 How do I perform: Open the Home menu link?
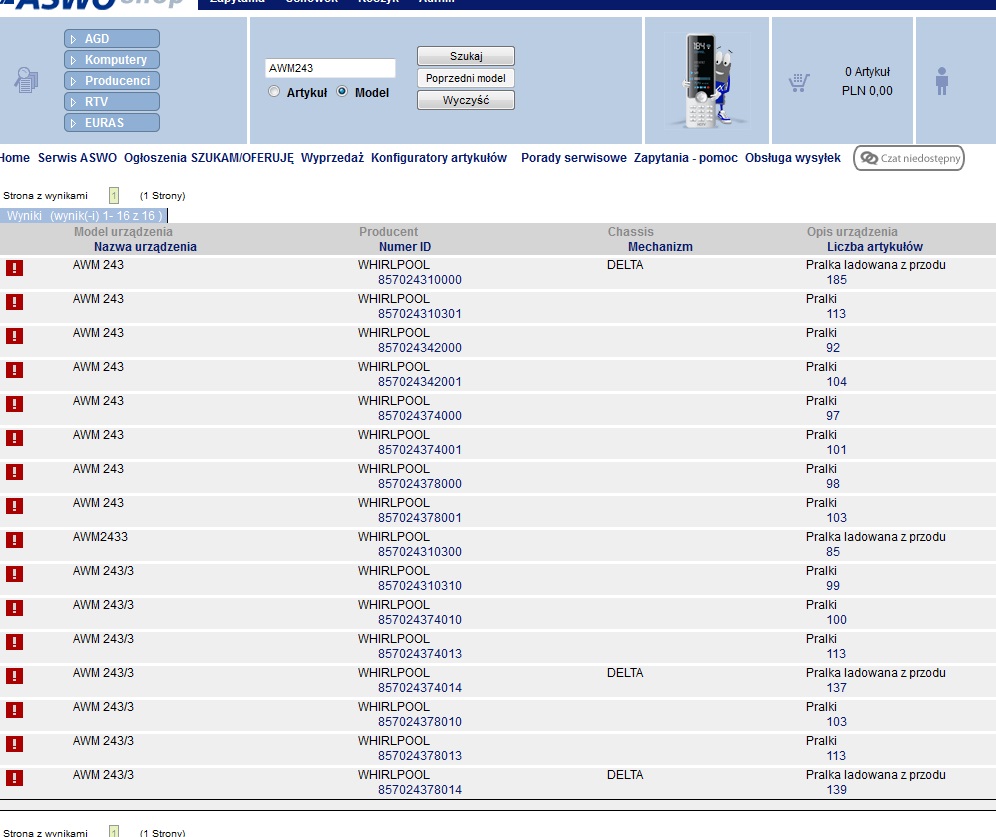coord(15,157)
